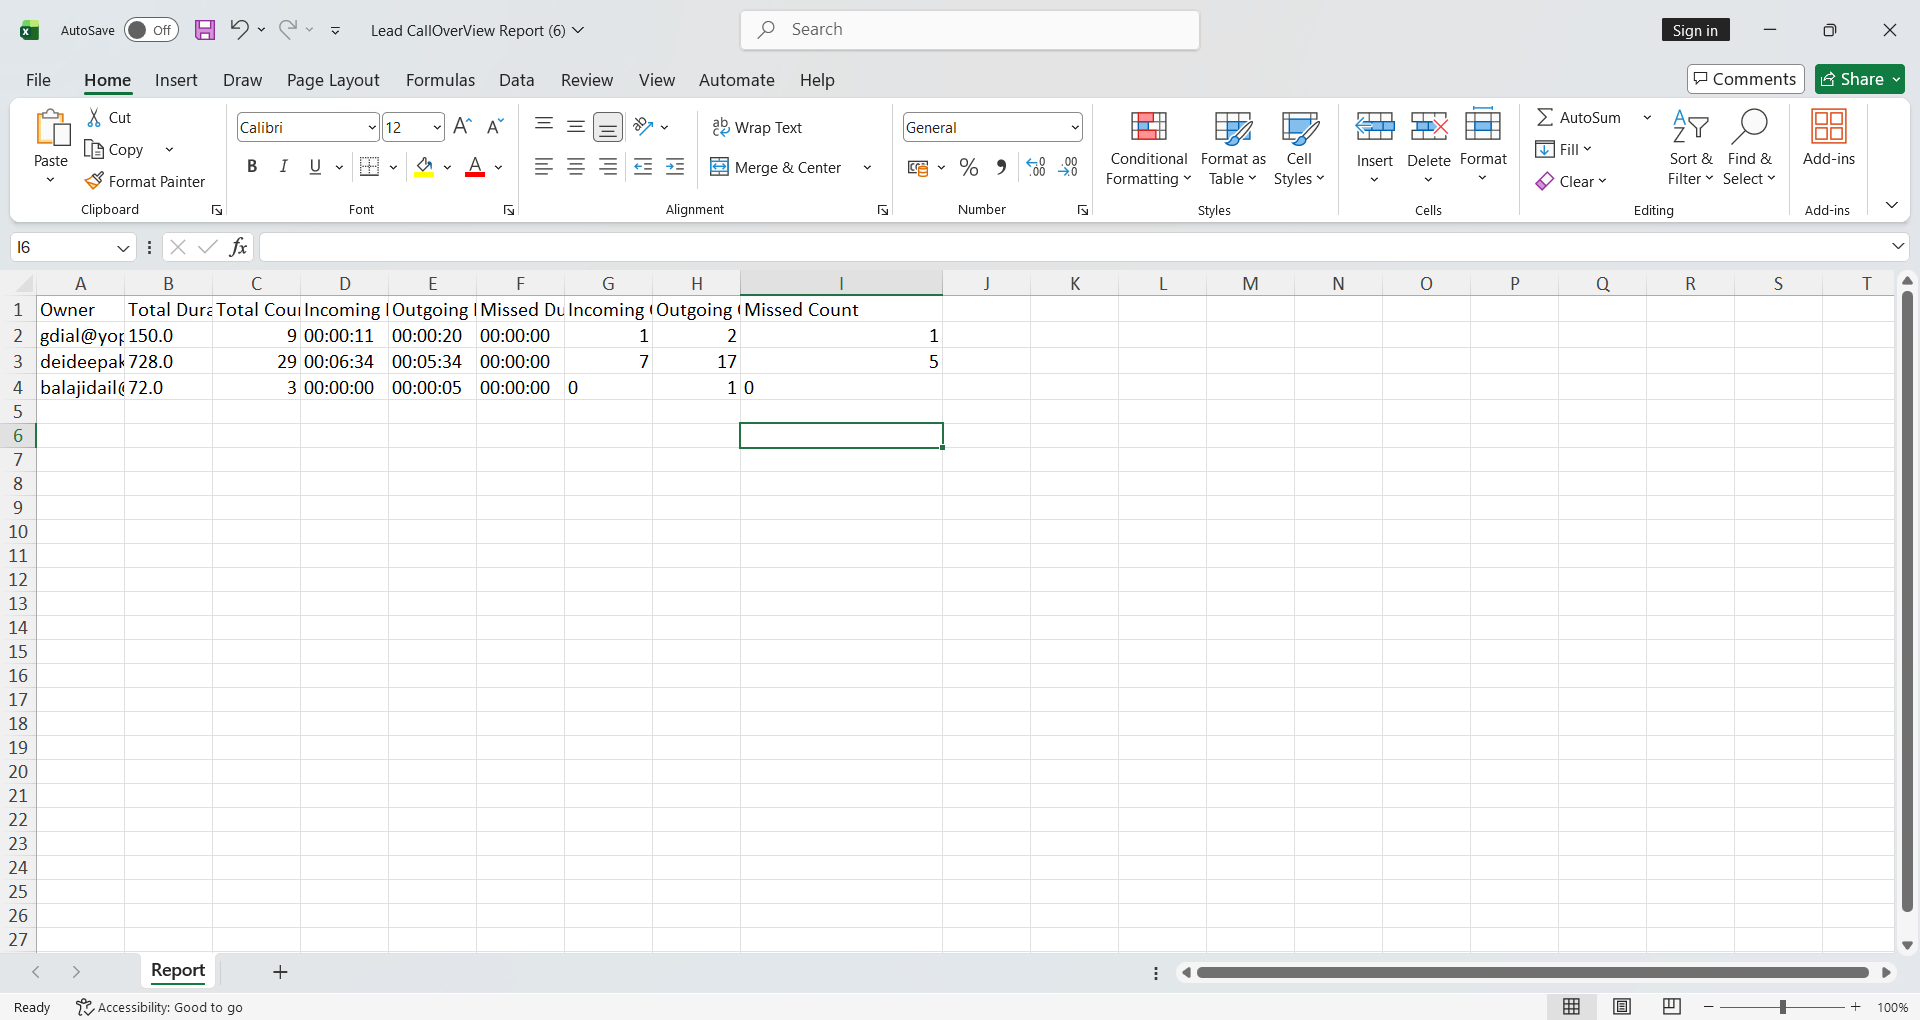1920x1020 pixels.
Task: Toggle Underline formatting
Action: (316, 167)
